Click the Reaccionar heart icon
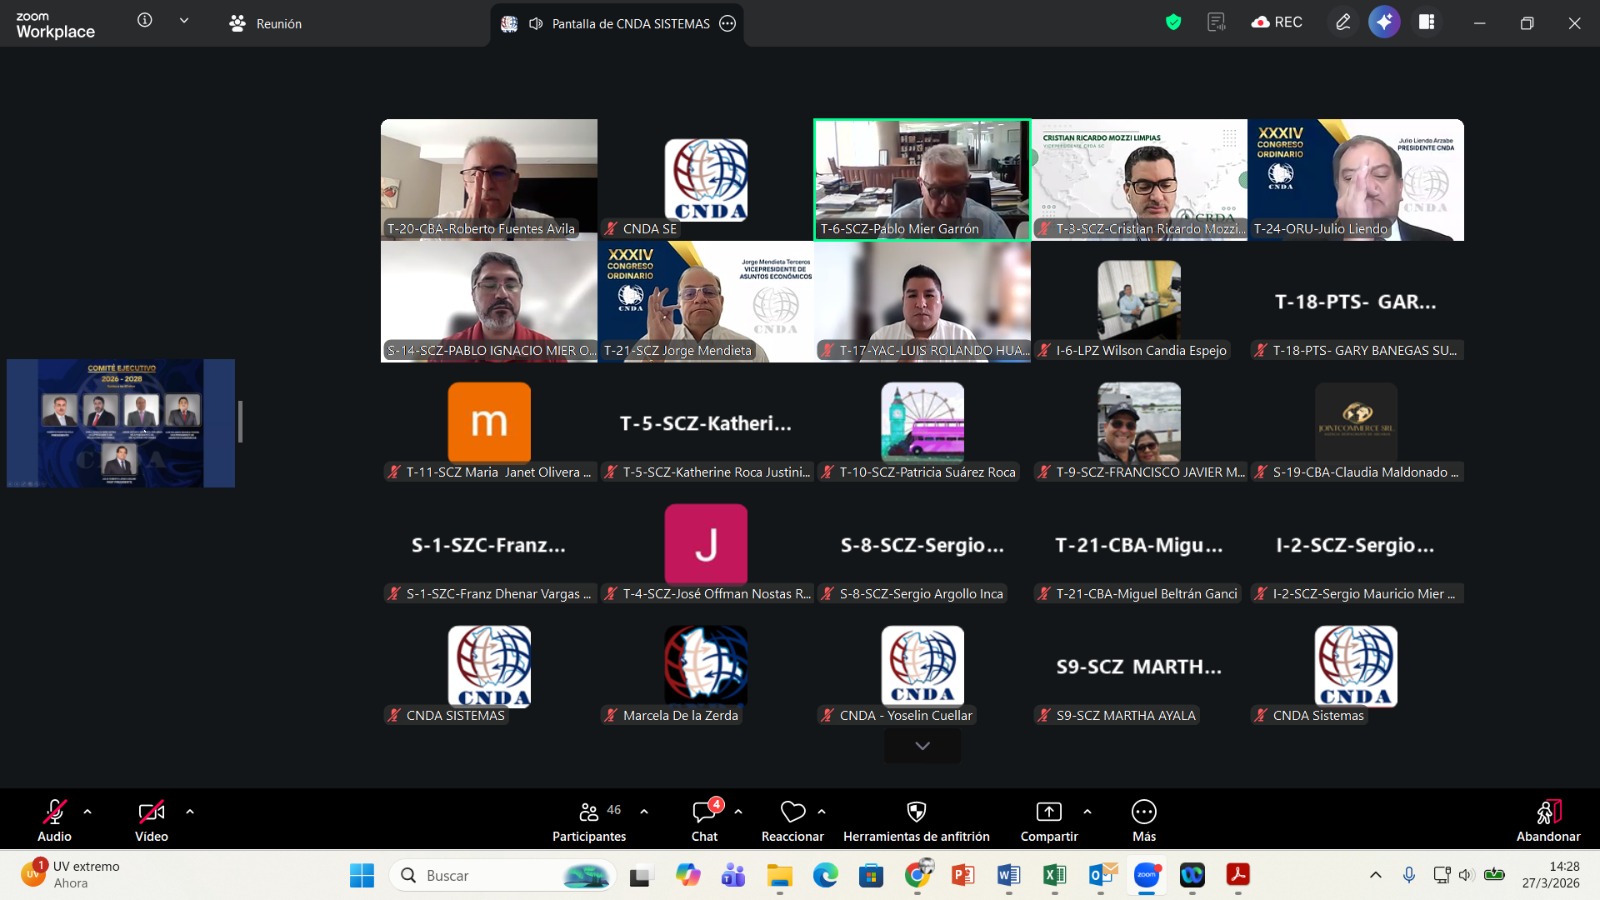 [x=792, y=820]
